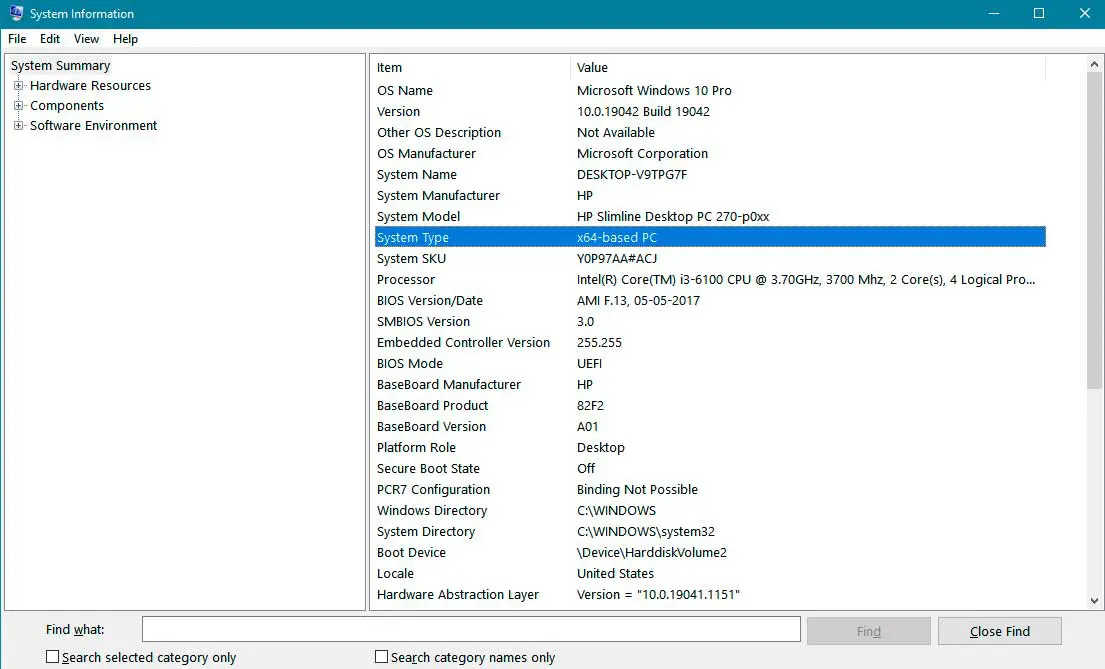
Task: Select the Components tree item
Action: click(67, 106)
